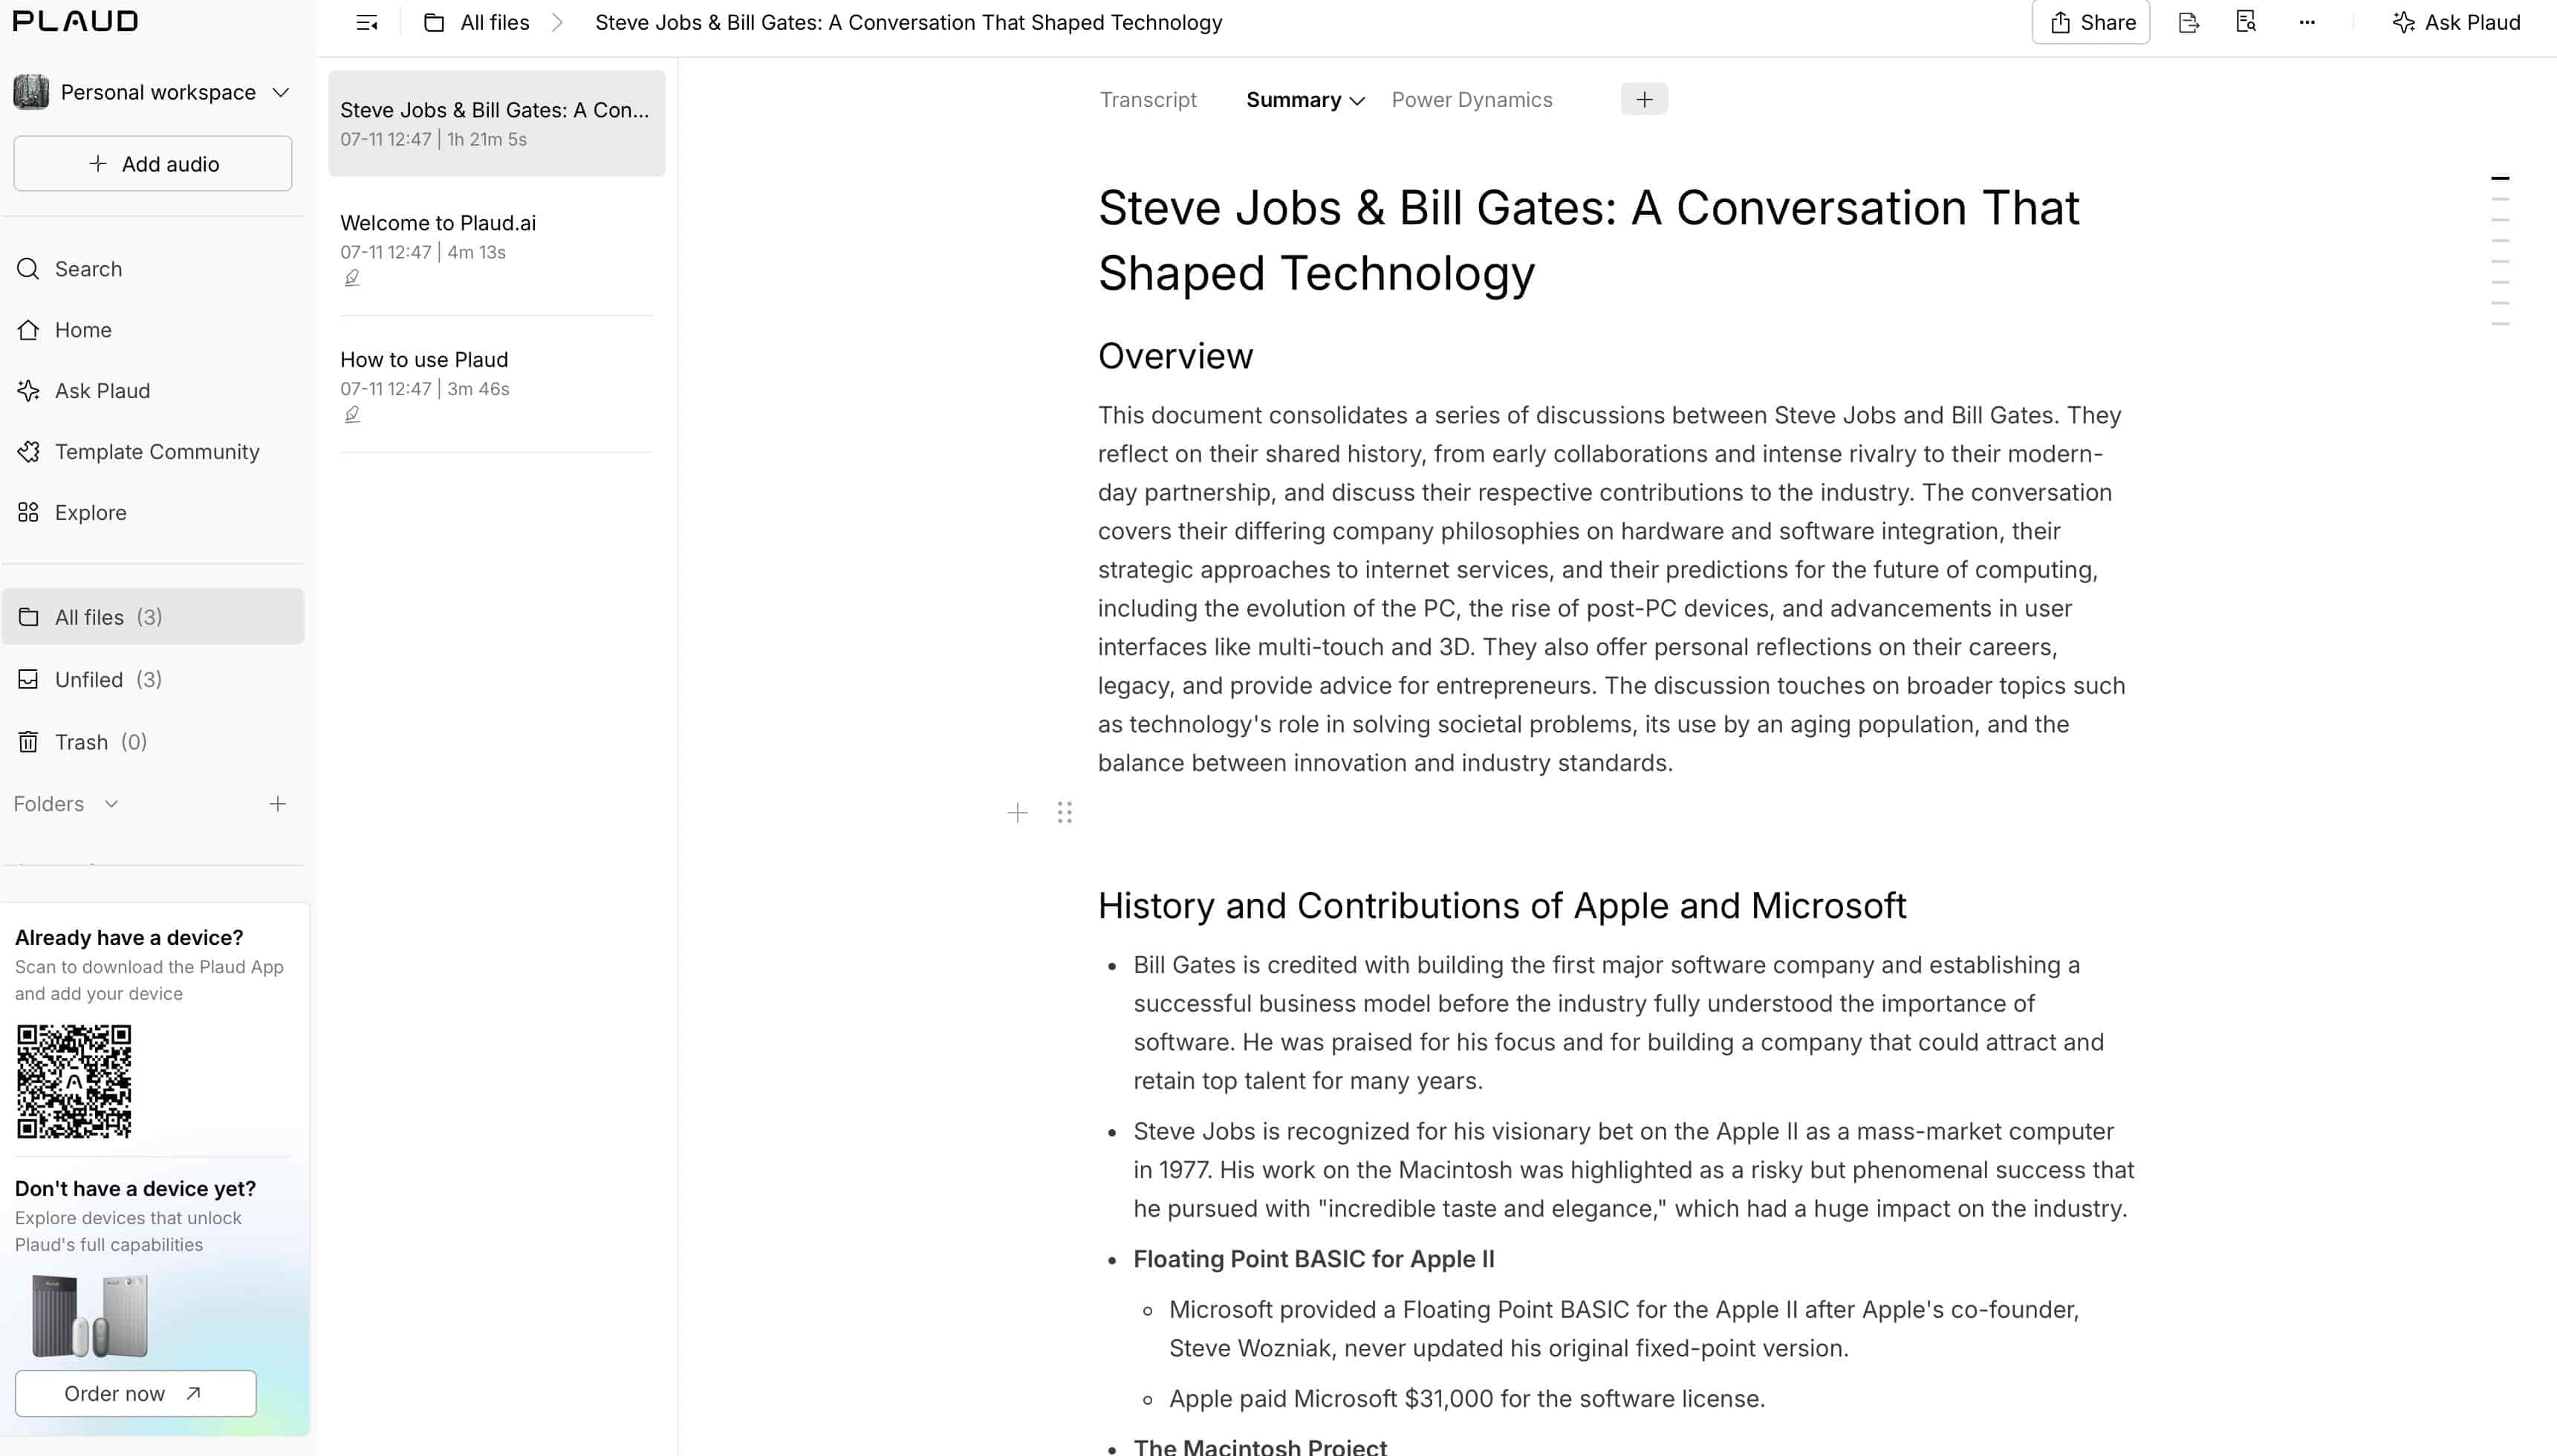Select Unfiled (3) in the sidebar
The image size is (2557, 1456).
(153, 679)
